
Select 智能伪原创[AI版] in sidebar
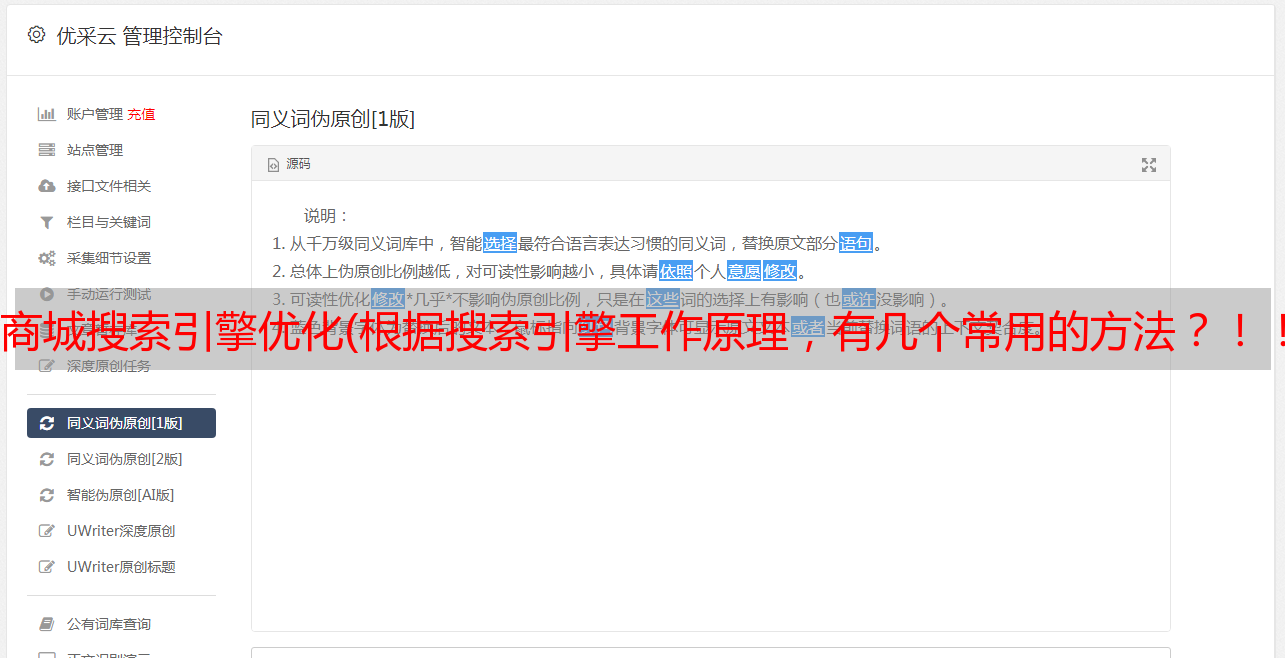[121, 495]
